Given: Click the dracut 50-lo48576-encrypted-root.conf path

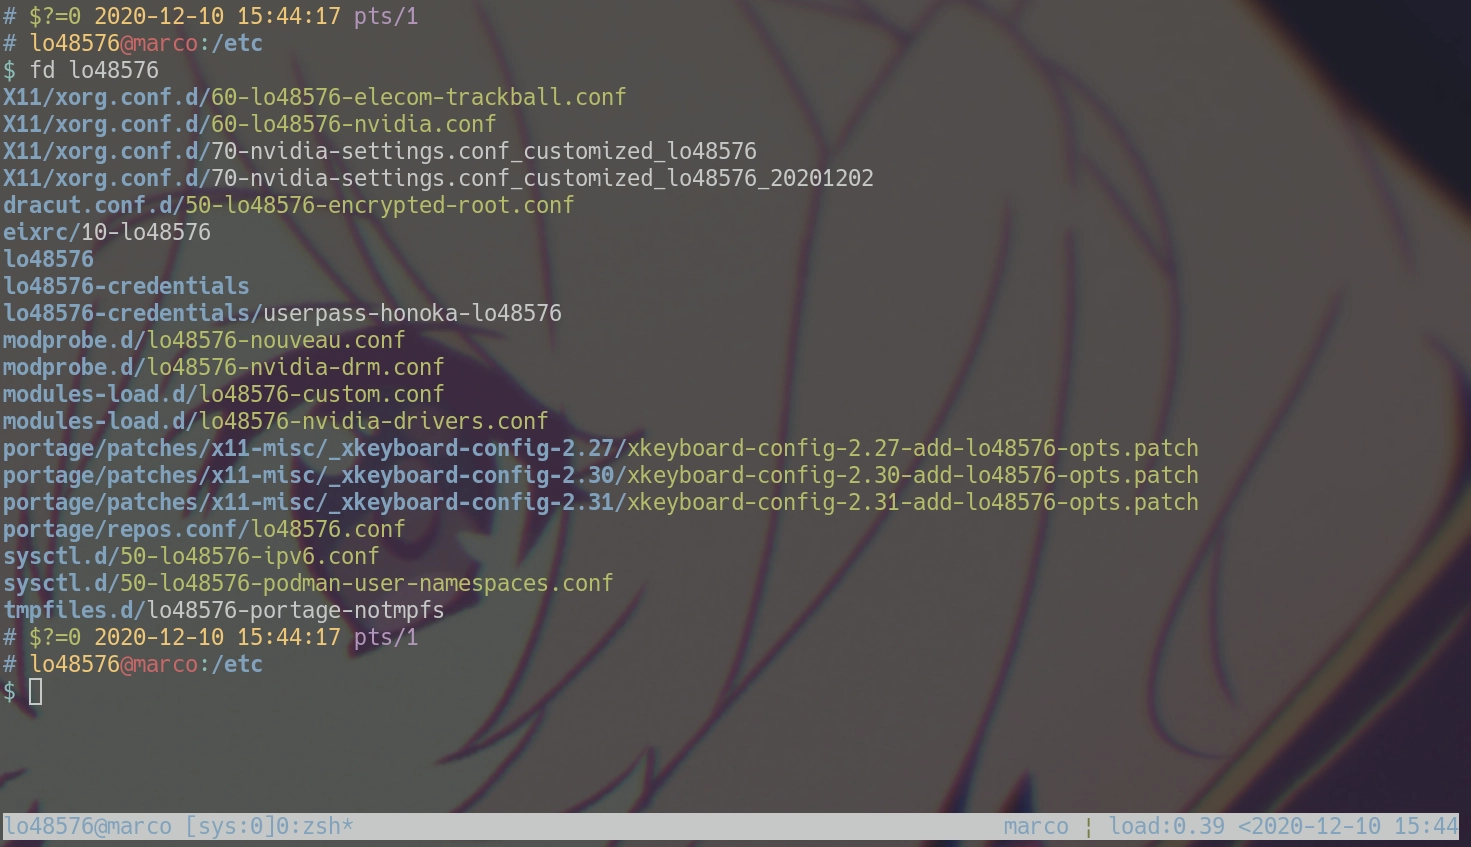Looking at the screenshot, I should click(x=288, y=205).
